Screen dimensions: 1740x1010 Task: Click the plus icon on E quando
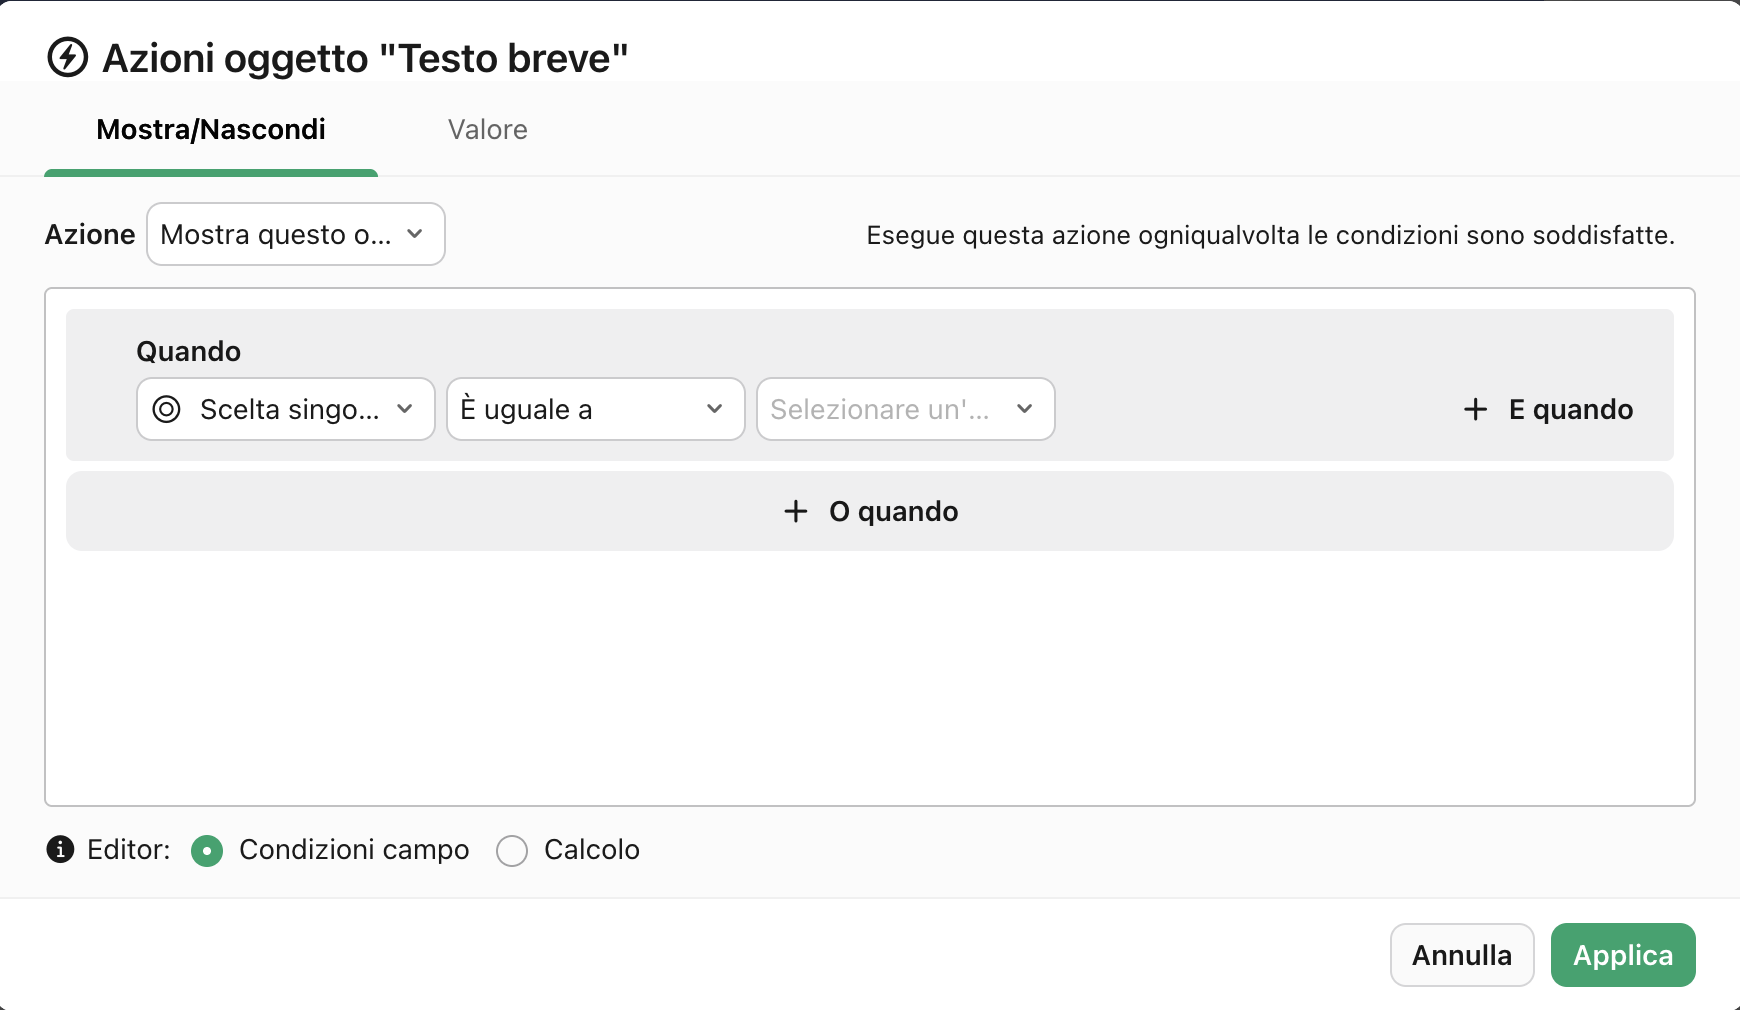[1475, 409]
